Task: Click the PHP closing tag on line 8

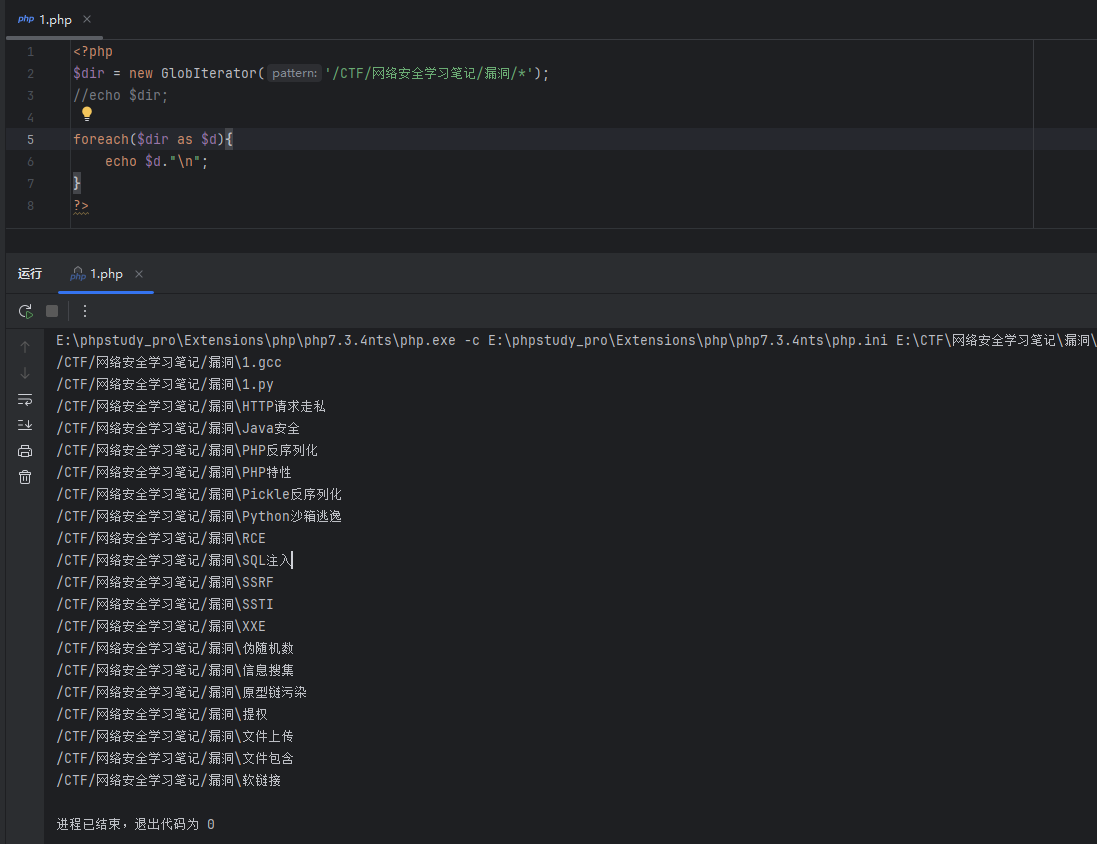Action: (80, 205)
